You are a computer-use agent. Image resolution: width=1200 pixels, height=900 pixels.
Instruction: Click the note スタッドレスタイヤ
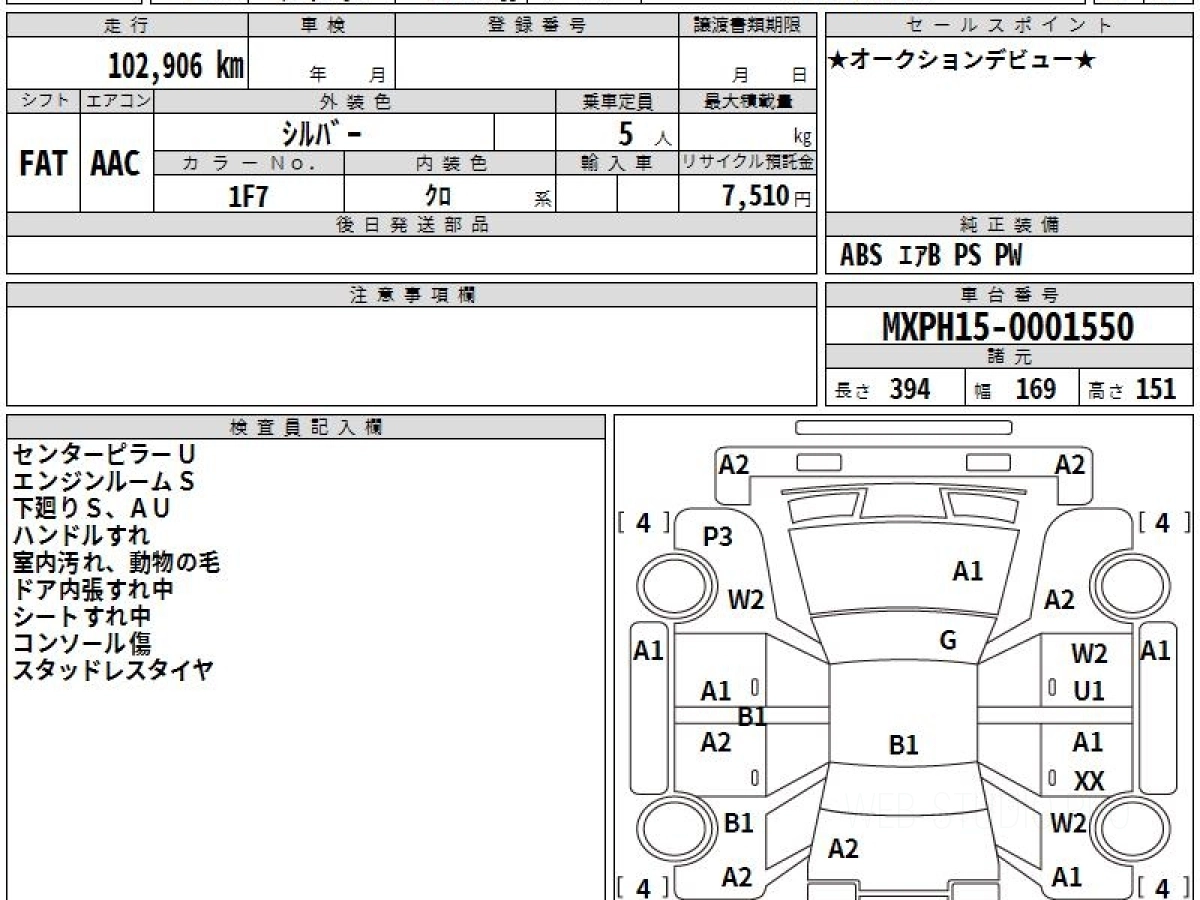point(113,671)
